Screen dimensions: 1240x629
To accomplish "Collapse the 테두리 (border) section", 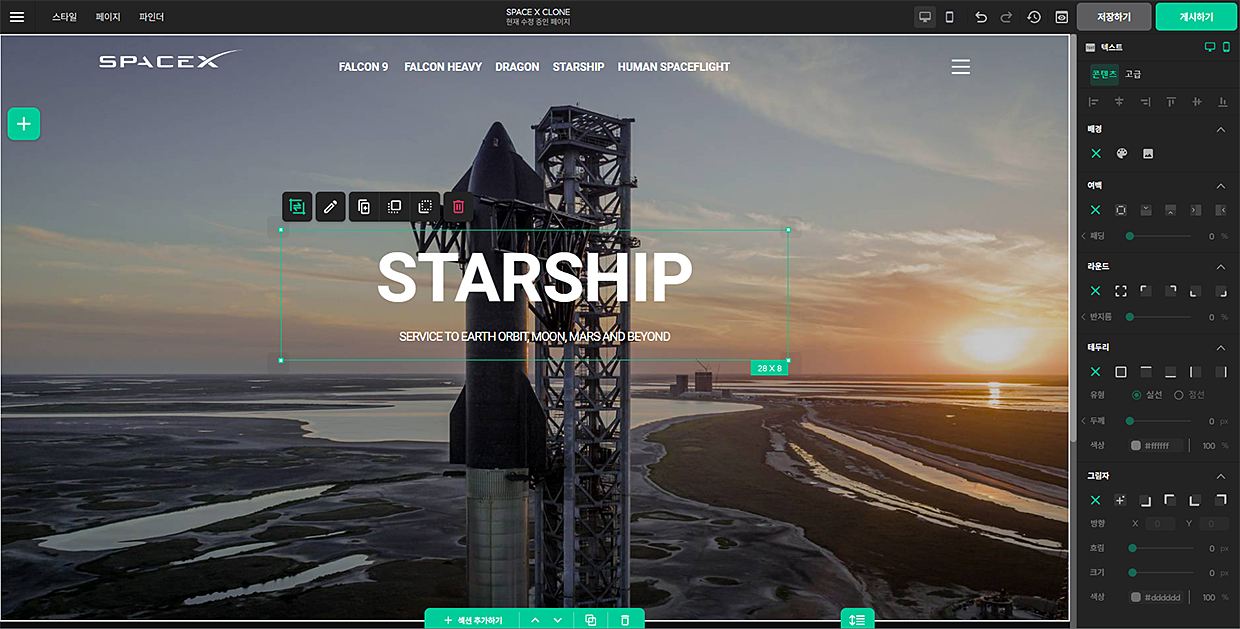I will point(1220,348).
